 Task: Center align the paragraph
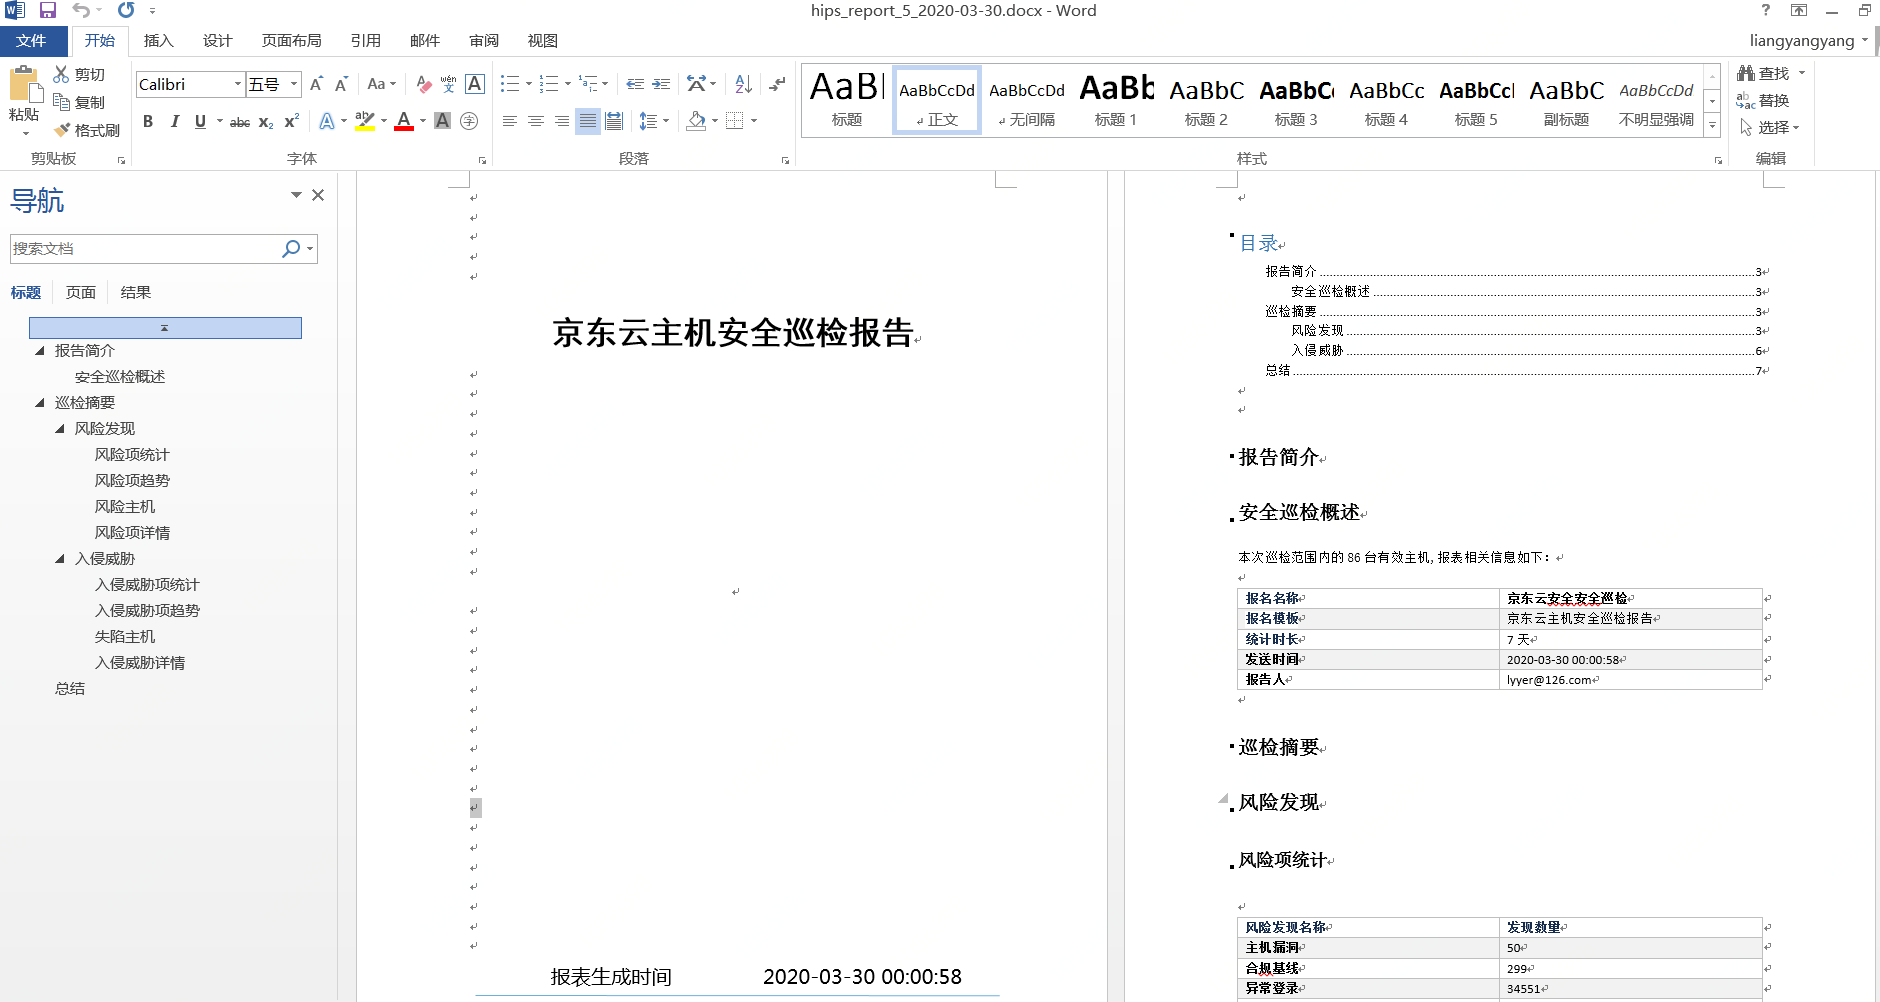[537, 121]
